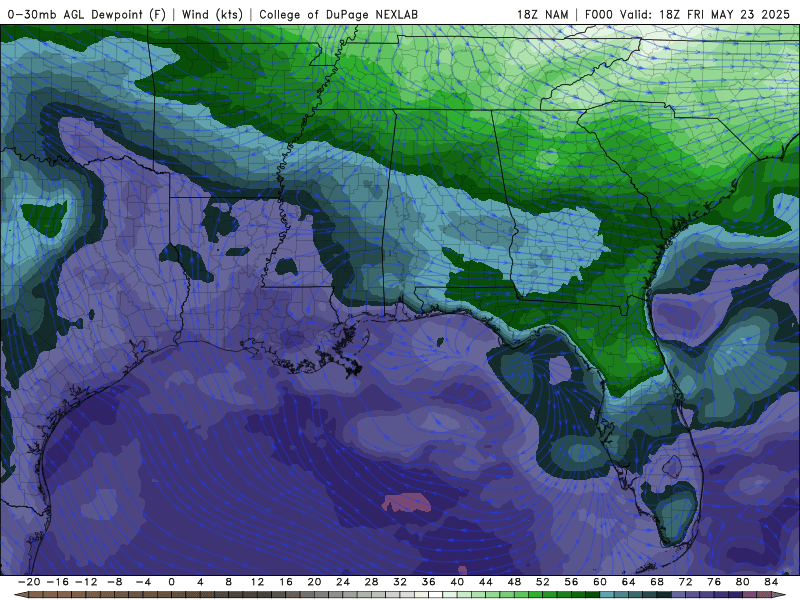
Task: Click the 32 value on the color scale
Action: pos(401,582)
